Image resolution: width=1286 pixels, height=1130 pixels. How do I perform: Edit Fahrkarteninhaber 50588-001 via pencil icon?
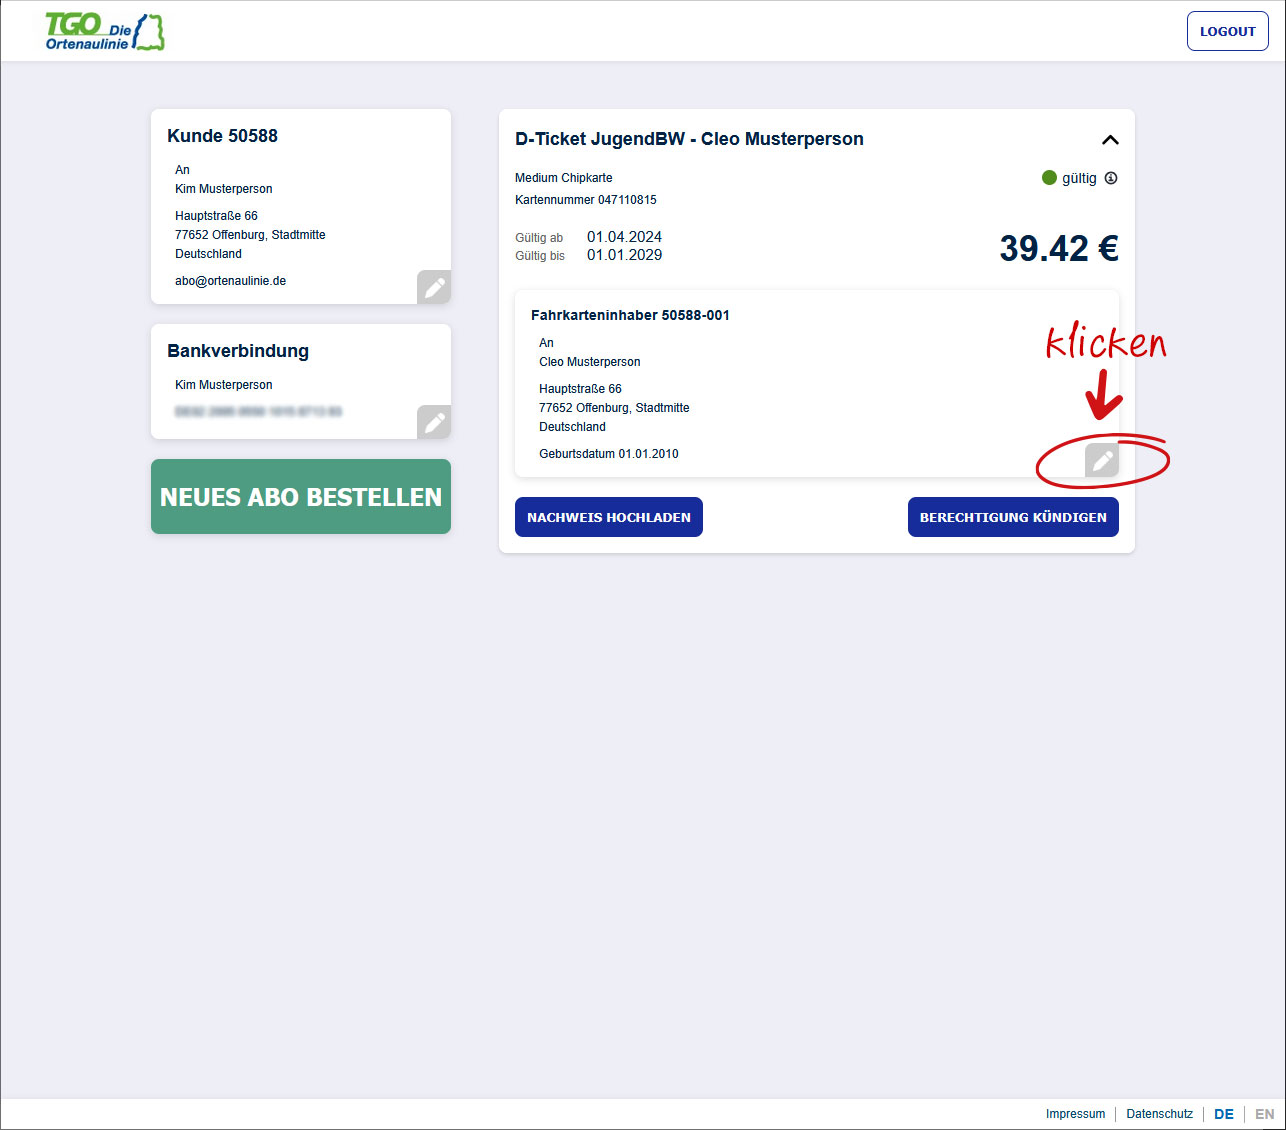pyautogui.click(x=1102, y=460)
